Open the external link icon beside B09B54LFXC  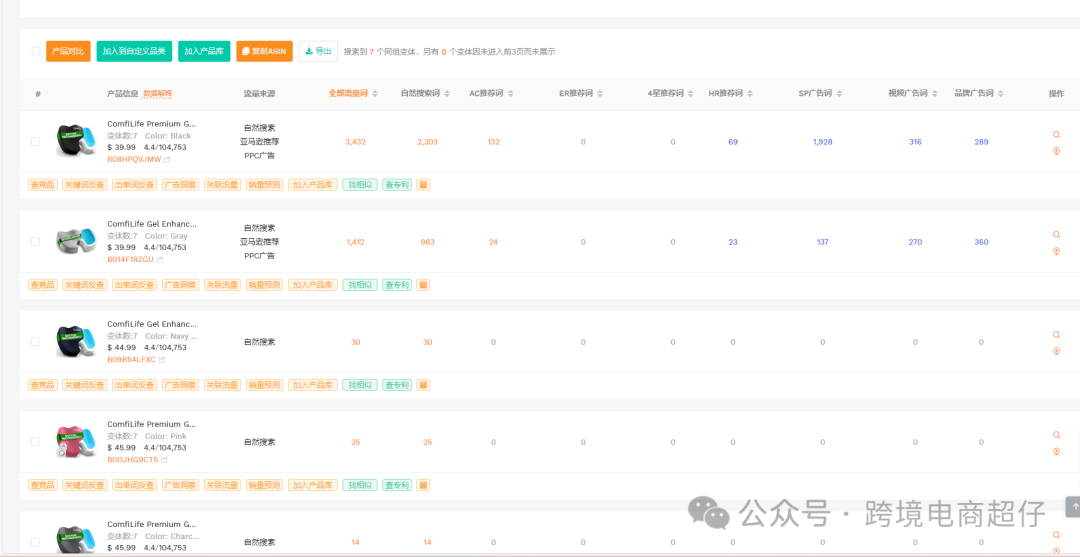pos(162,359)
